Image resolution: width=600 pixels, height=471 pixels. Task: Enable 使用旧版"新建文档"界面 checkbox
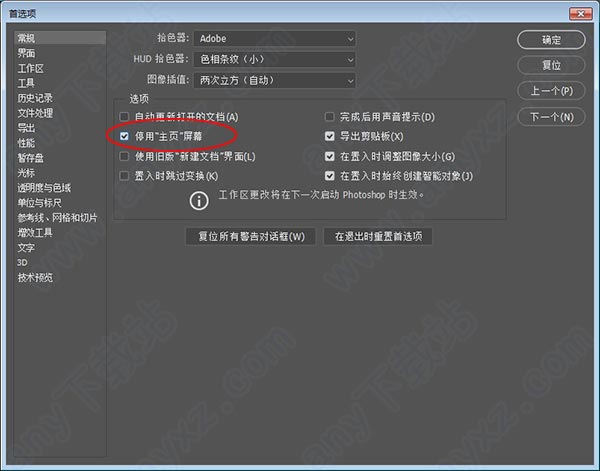coord(124,156)
